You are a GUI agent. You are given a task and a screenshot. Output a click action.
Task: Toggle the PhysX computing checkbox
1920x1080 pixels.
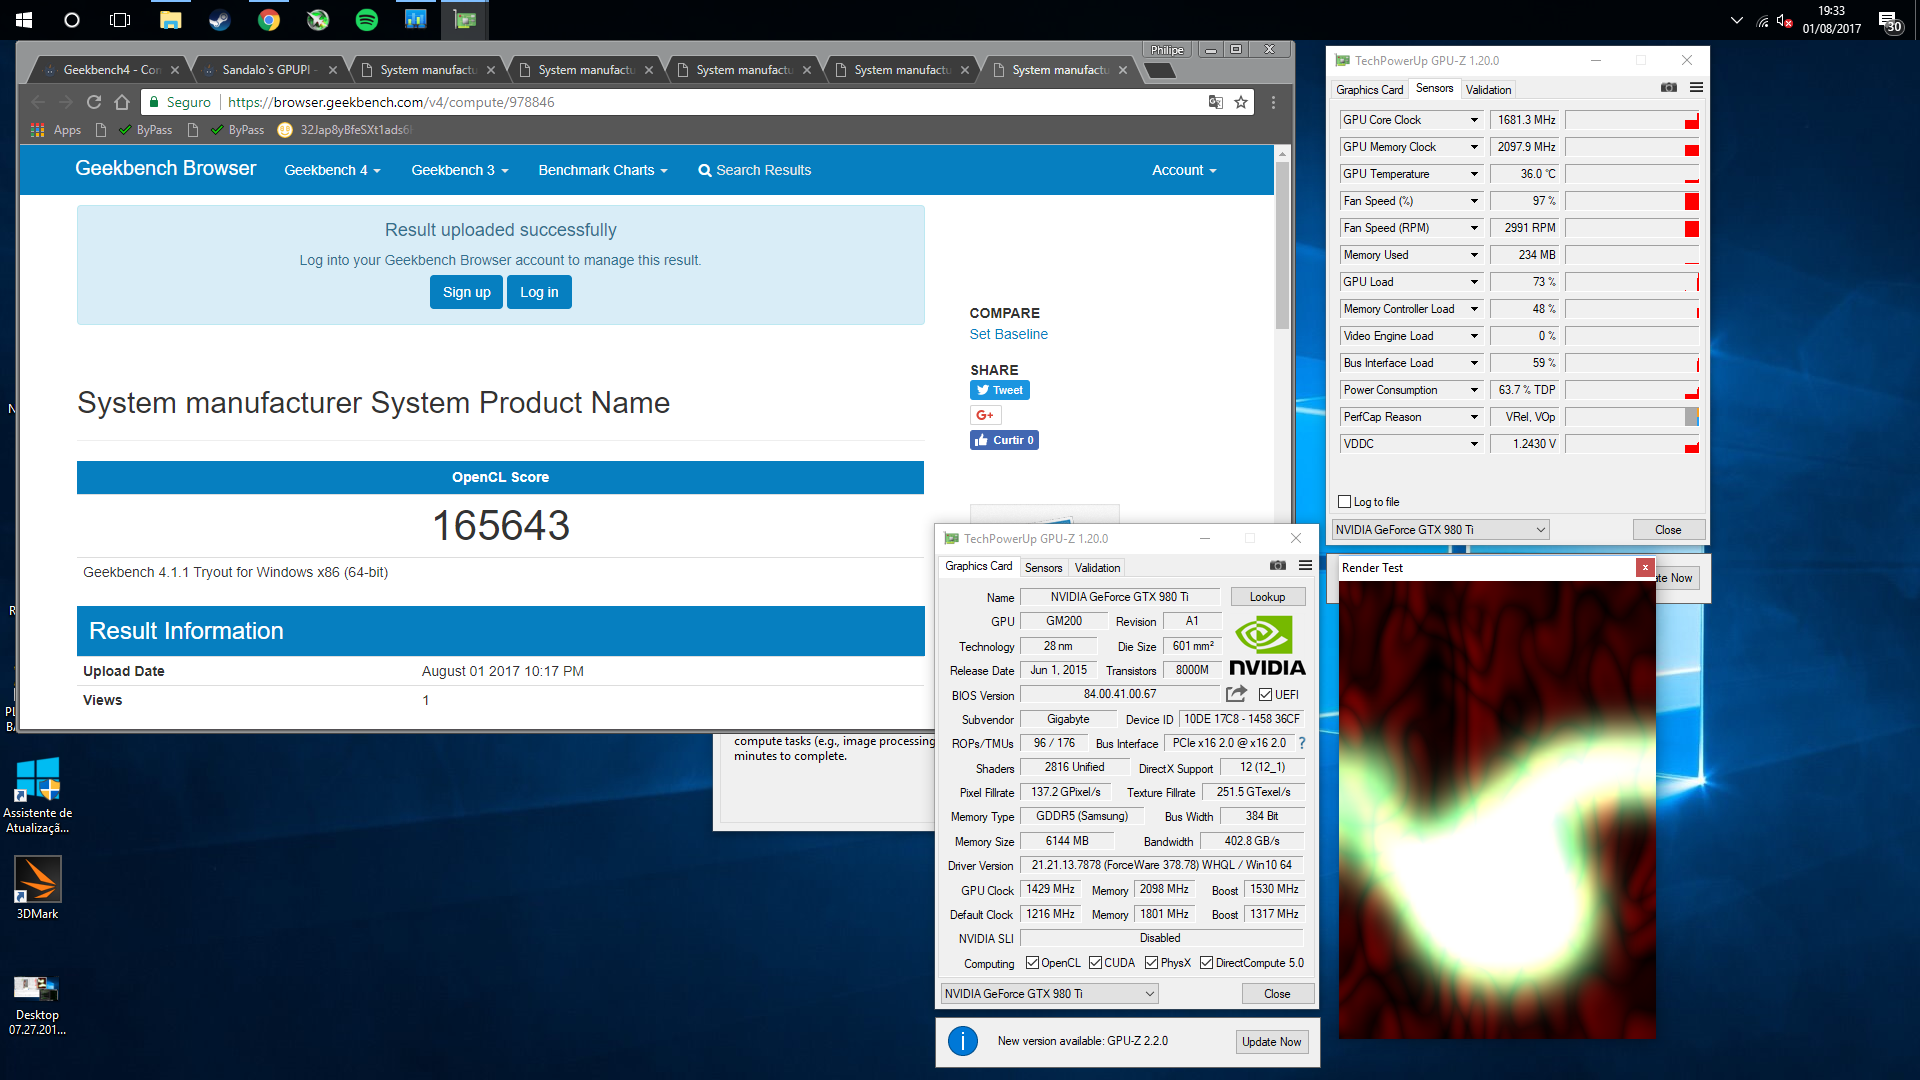(1152, 964)
